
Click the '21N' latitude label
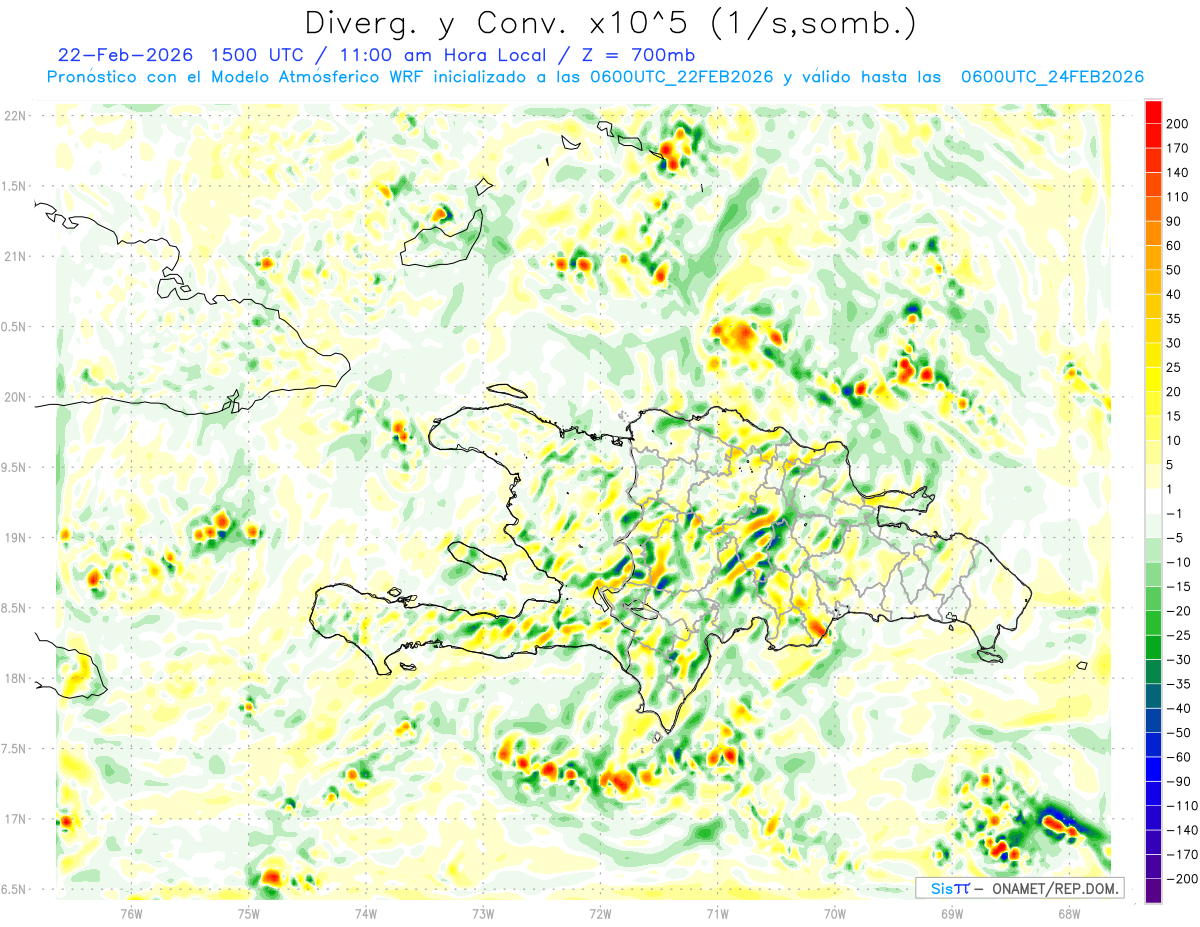(14, 257)
